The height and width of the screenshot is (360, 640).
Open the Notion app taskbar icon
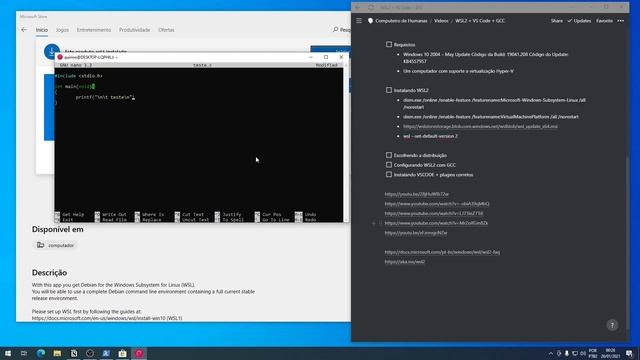[74, 353]
